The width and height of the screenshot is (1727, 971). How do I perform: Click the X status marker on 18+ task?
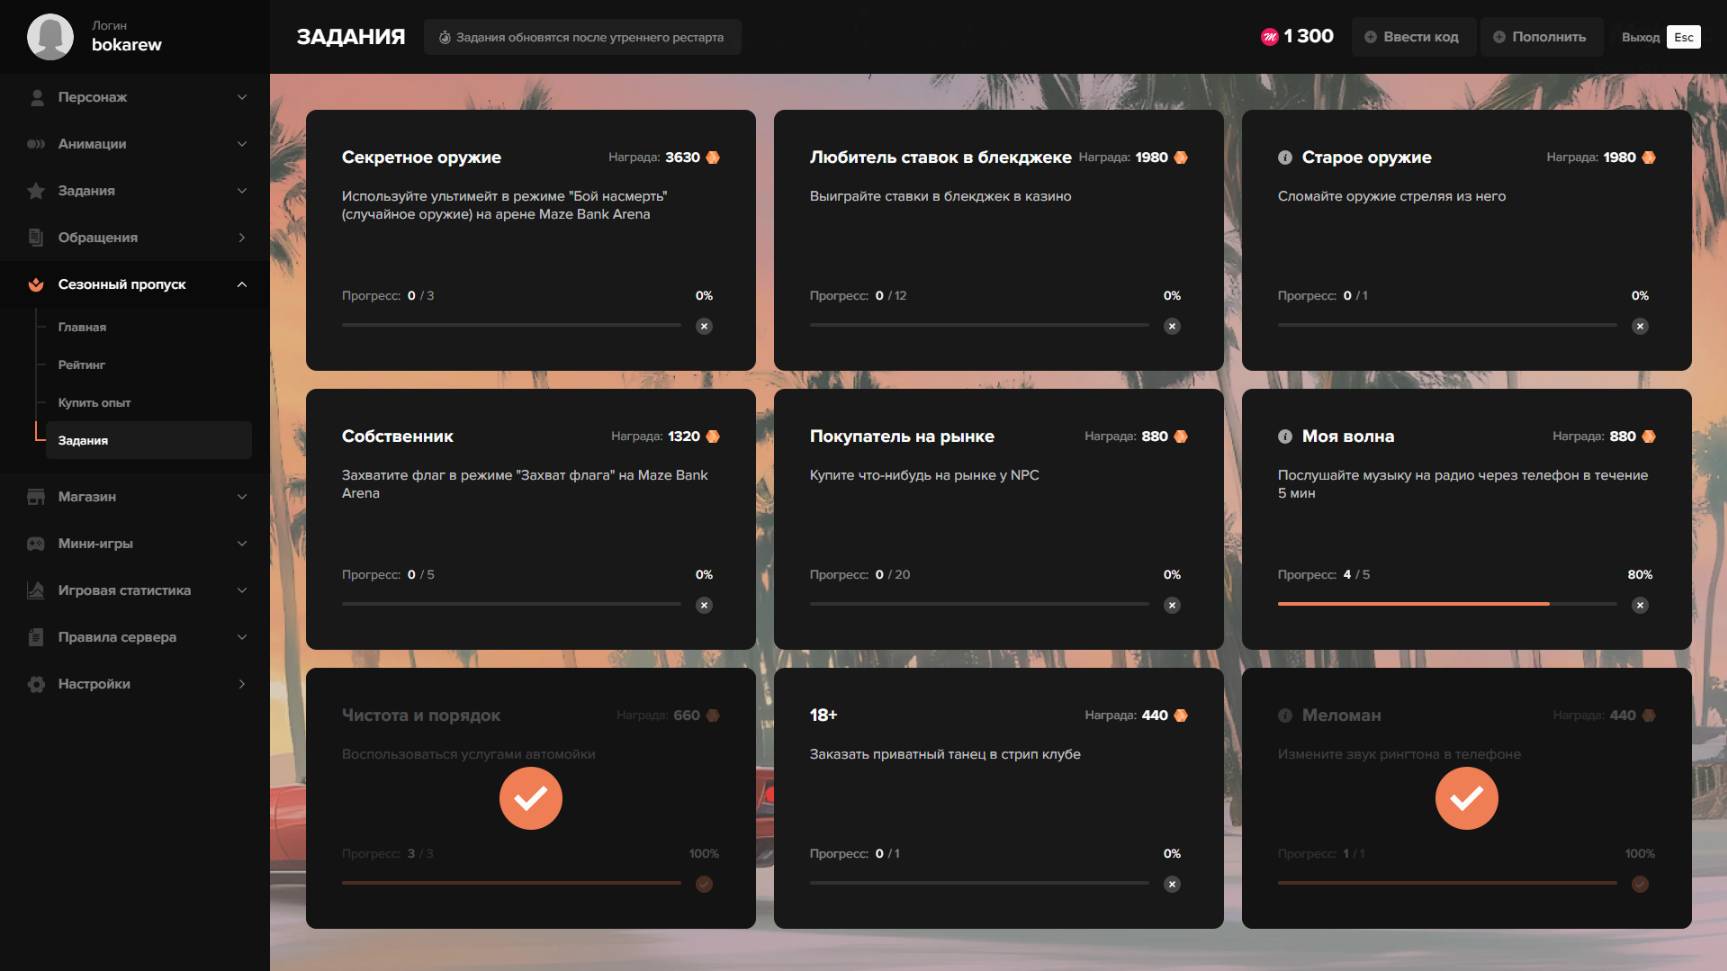point(1173,884)
